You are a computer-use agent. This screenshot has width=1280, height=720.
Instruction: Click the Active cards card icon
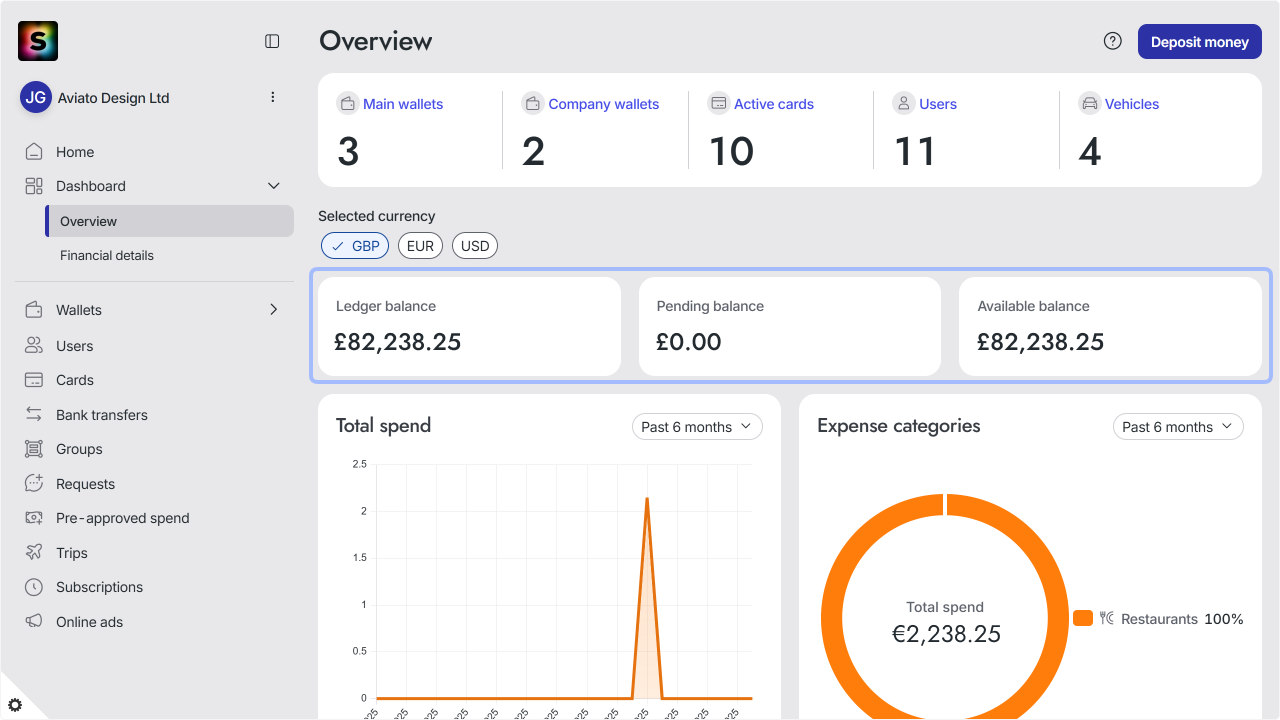pos(718,103)
